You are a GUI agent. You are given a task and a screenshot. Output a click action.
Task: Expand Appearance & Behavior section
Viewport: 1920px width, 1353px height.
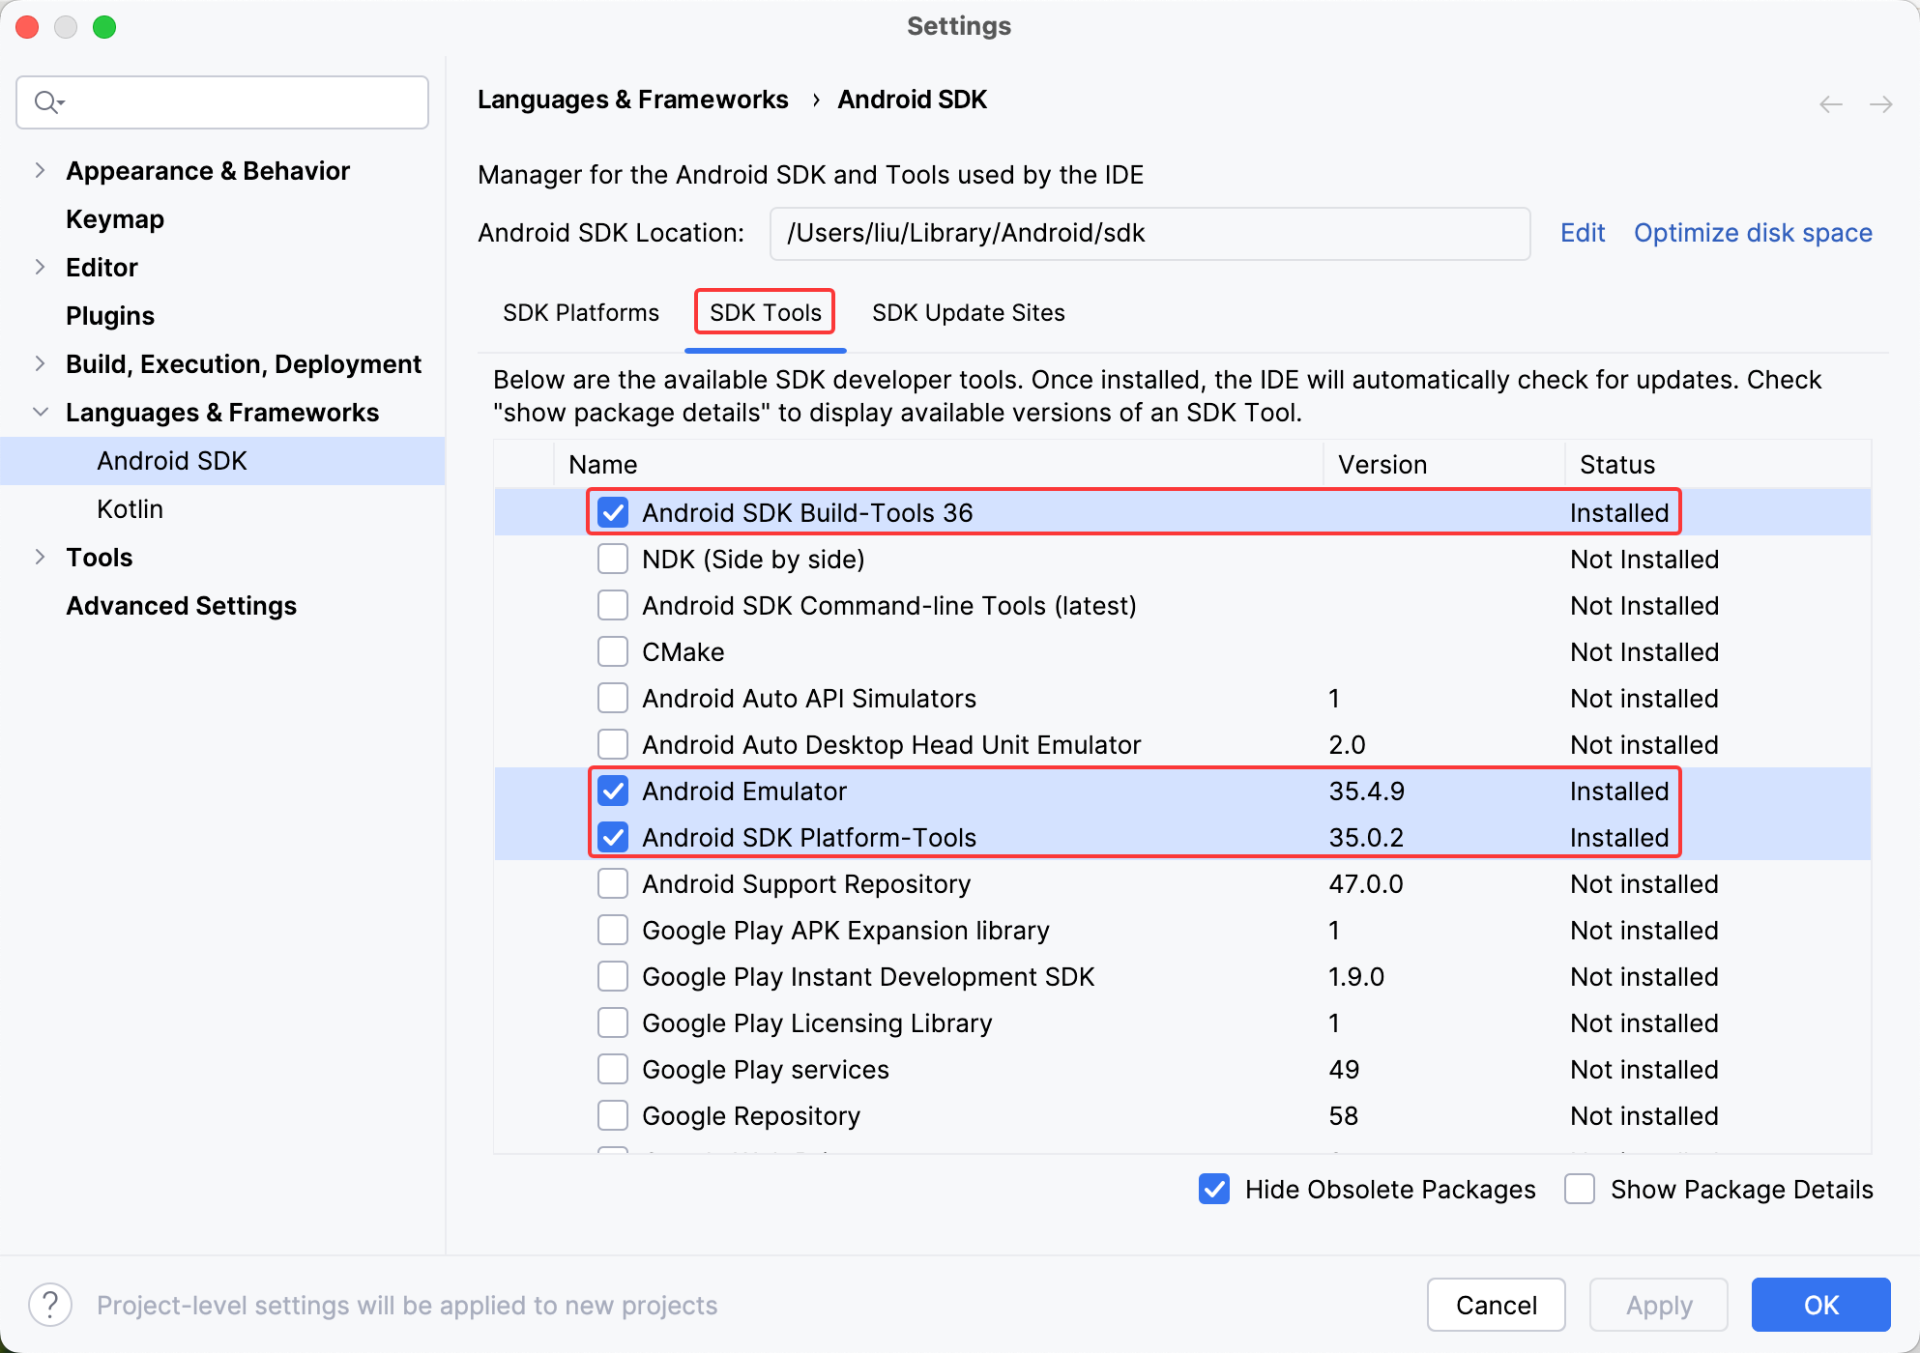[40, 170]
